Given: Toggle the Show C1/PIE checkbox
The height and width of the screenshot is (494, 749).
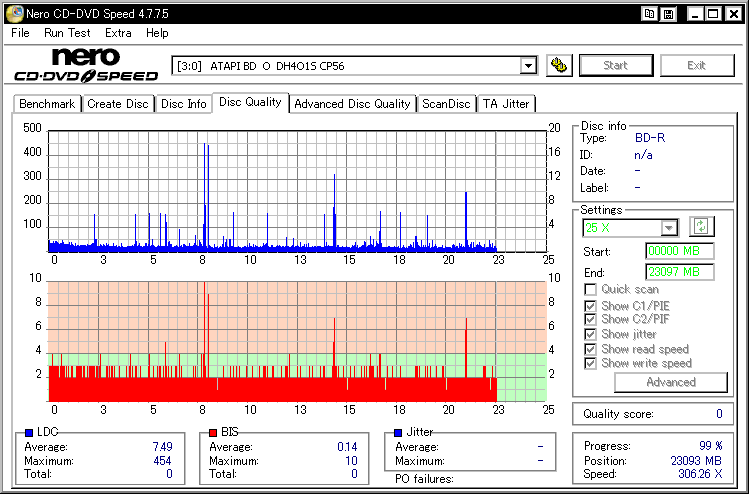Looking at the screenshot, I should tap(590, 306).
